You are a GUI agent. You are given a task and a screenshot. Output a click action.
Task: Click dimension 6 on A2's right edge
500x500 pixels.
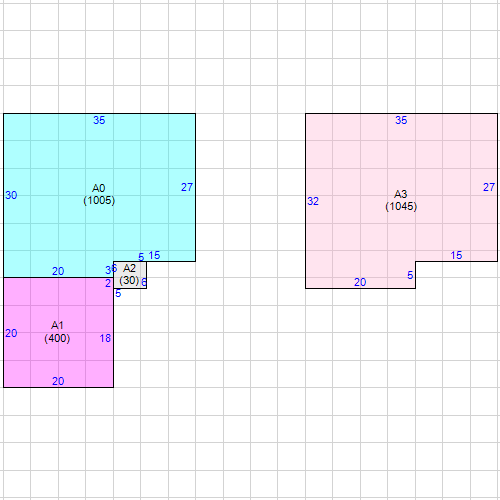coord(144,283)
